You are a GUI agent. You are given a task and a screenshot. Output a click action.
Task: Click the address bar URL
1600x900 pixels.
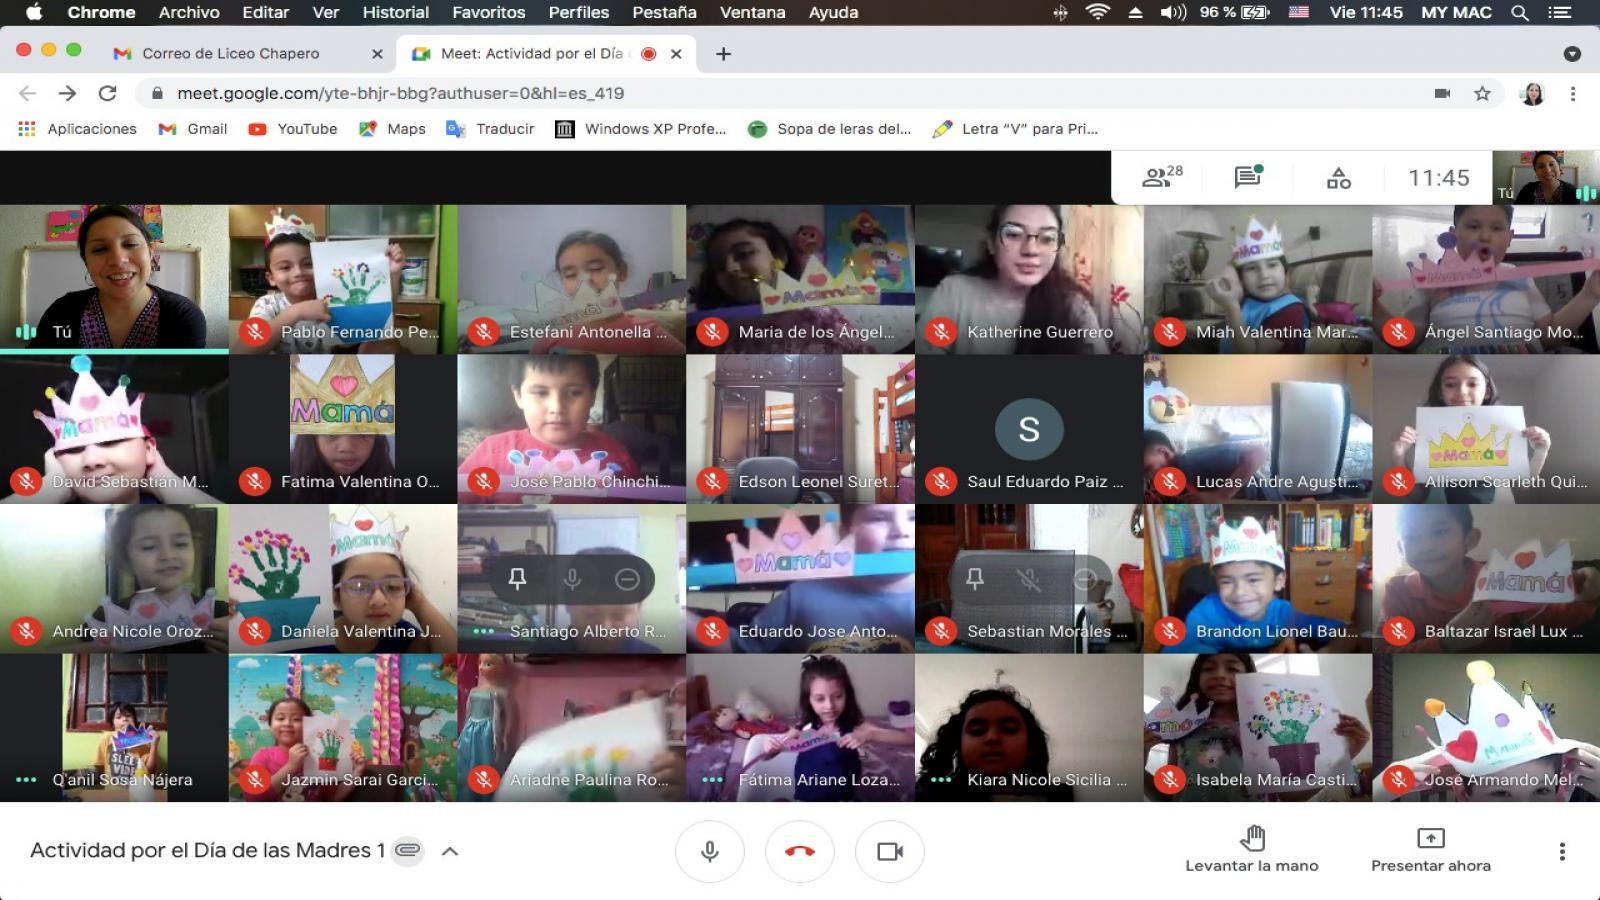point(400,93)
